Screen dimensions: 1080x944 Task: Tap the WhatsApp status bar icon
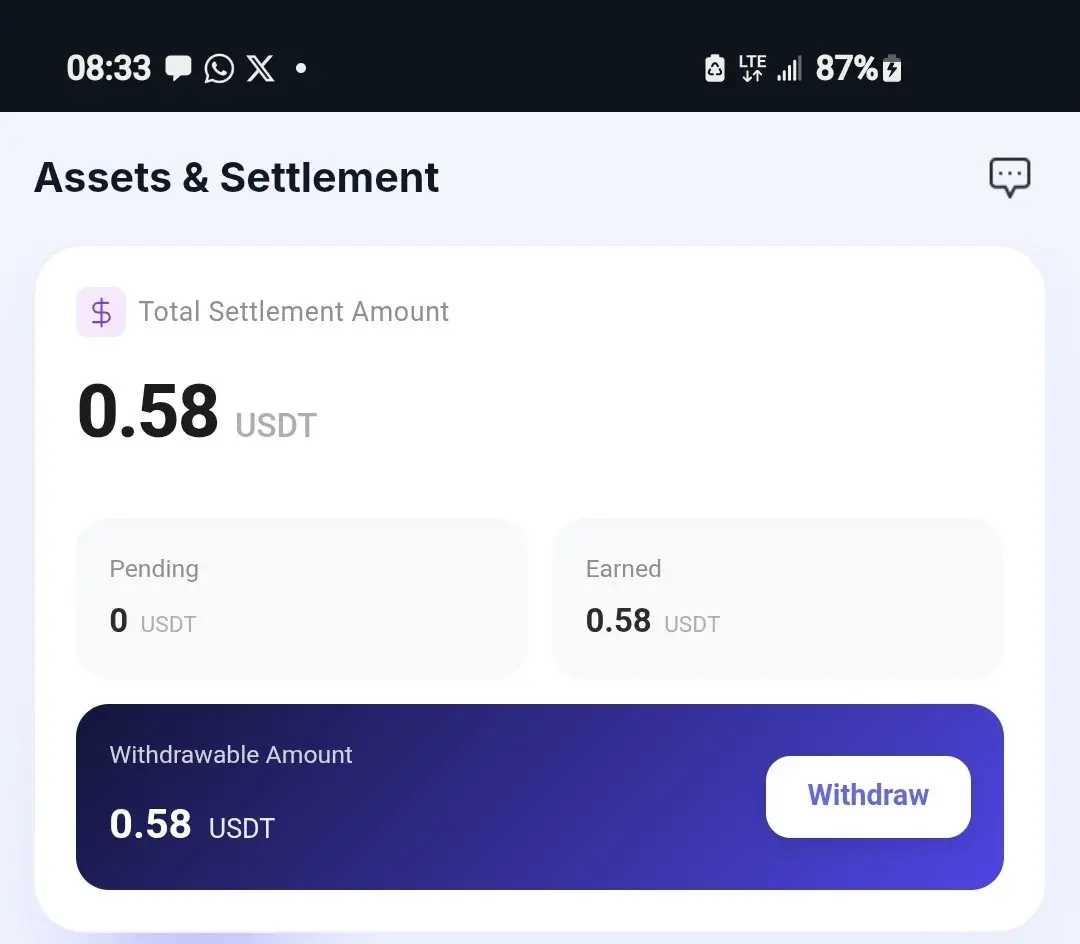[x=219, y=68]
